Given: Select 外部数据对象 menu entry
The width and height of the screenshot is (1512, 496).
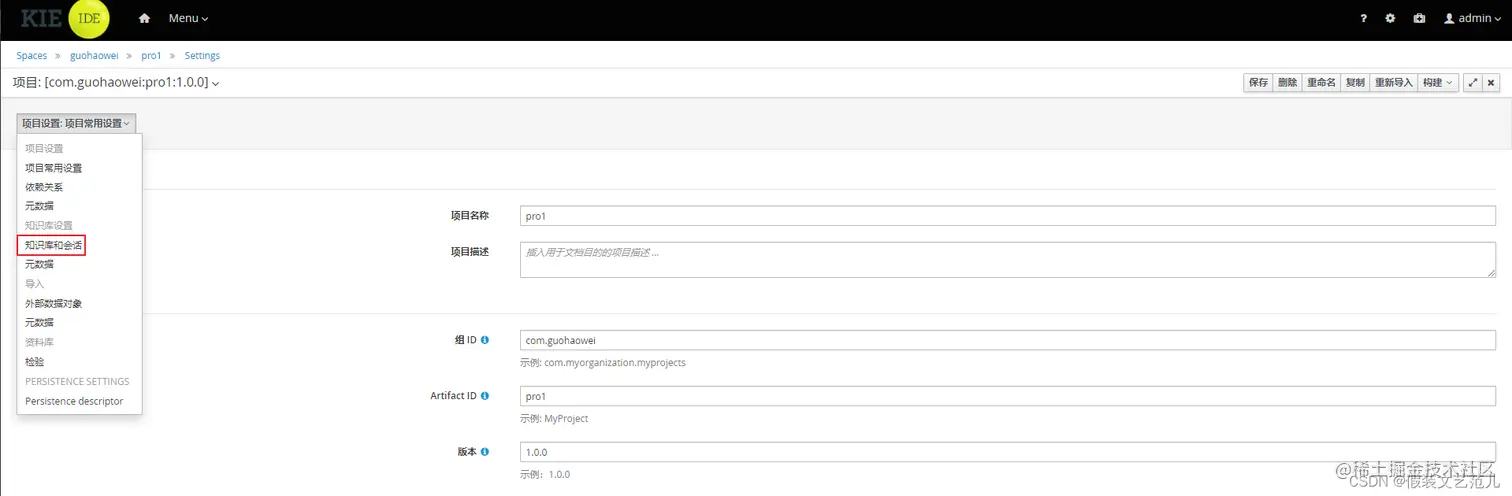Looking at the screenshot, I should point(53,303).
